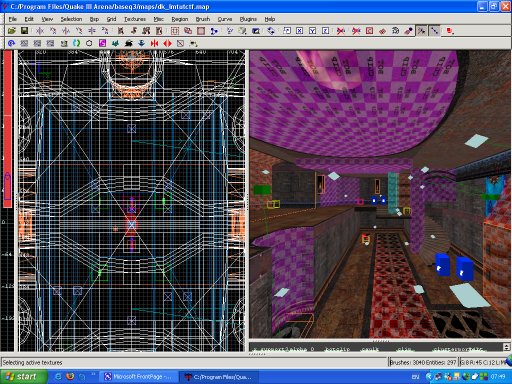Click the texture window scrollbar arrows
Image resolution: width=512 pixels, height=384 pixels.
click(x=506, y=347)
